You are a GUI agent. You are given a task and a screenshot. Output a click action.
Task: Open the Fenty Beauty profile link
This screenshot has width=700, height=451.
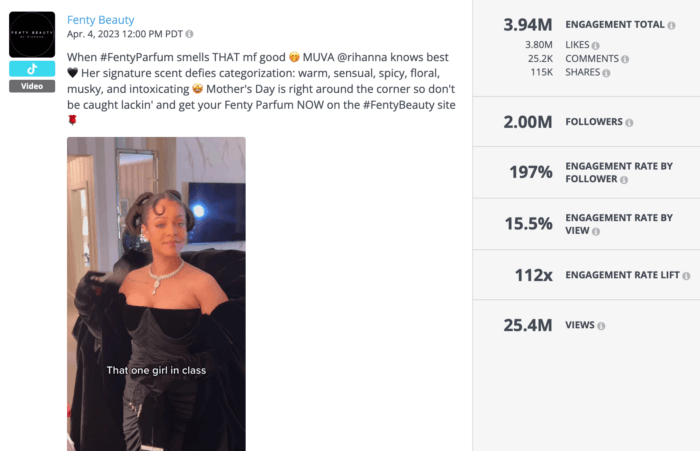point(100,20)
